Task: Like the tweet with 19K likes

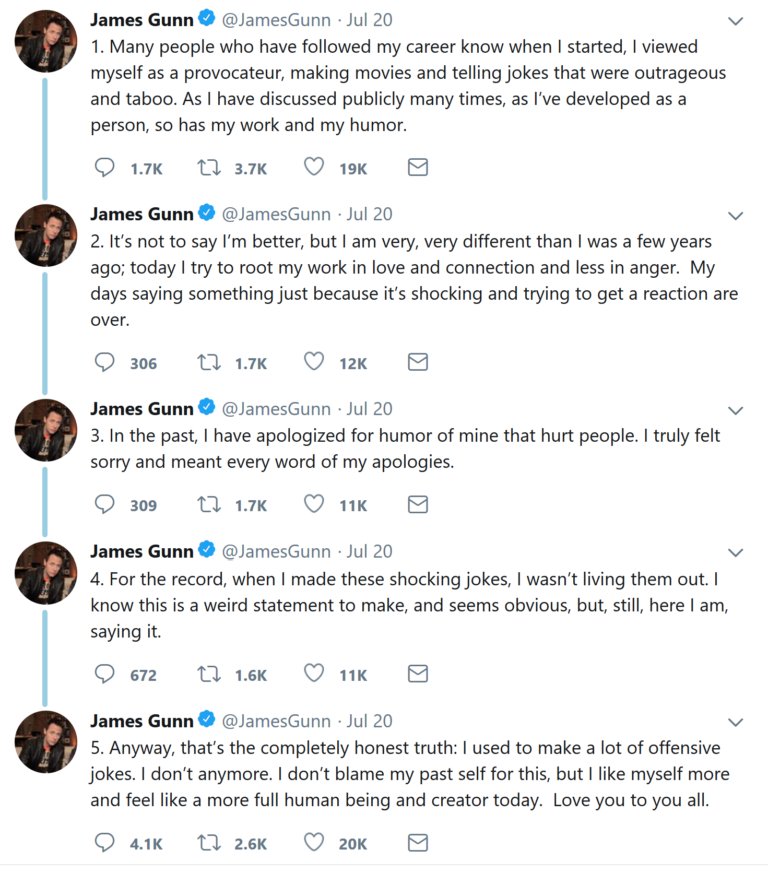Action: [314, 168]
